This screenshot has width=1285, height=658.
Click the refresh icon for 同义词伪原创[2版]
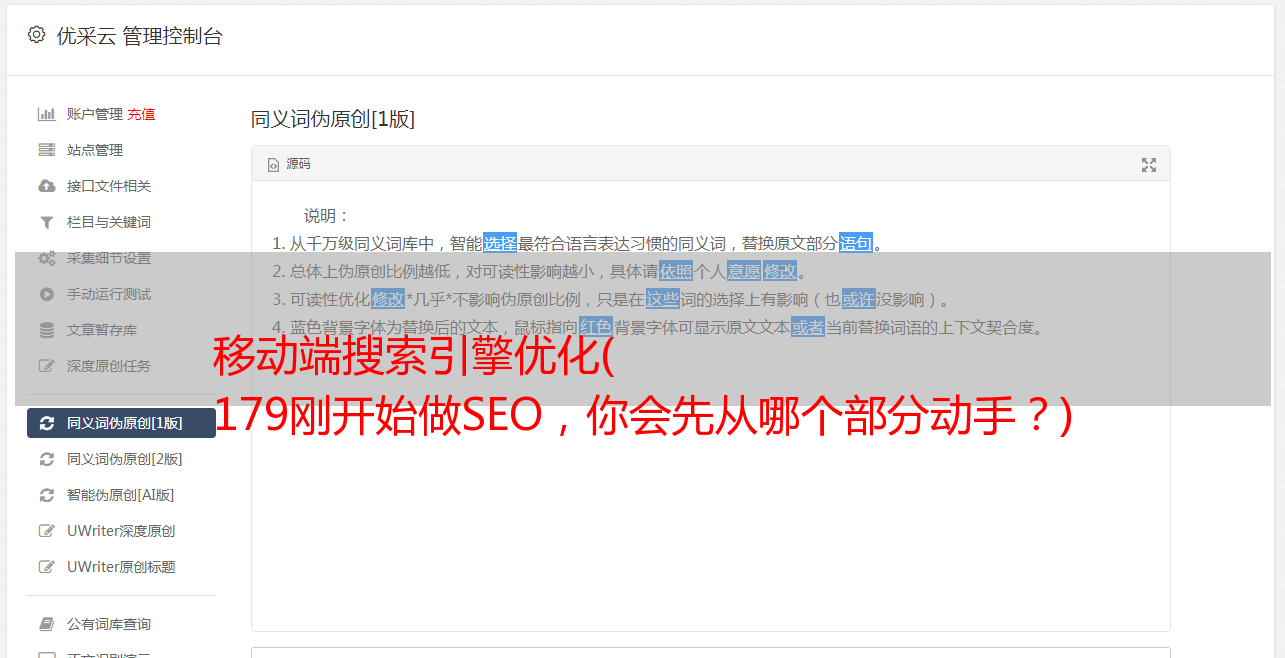[46, 459]
